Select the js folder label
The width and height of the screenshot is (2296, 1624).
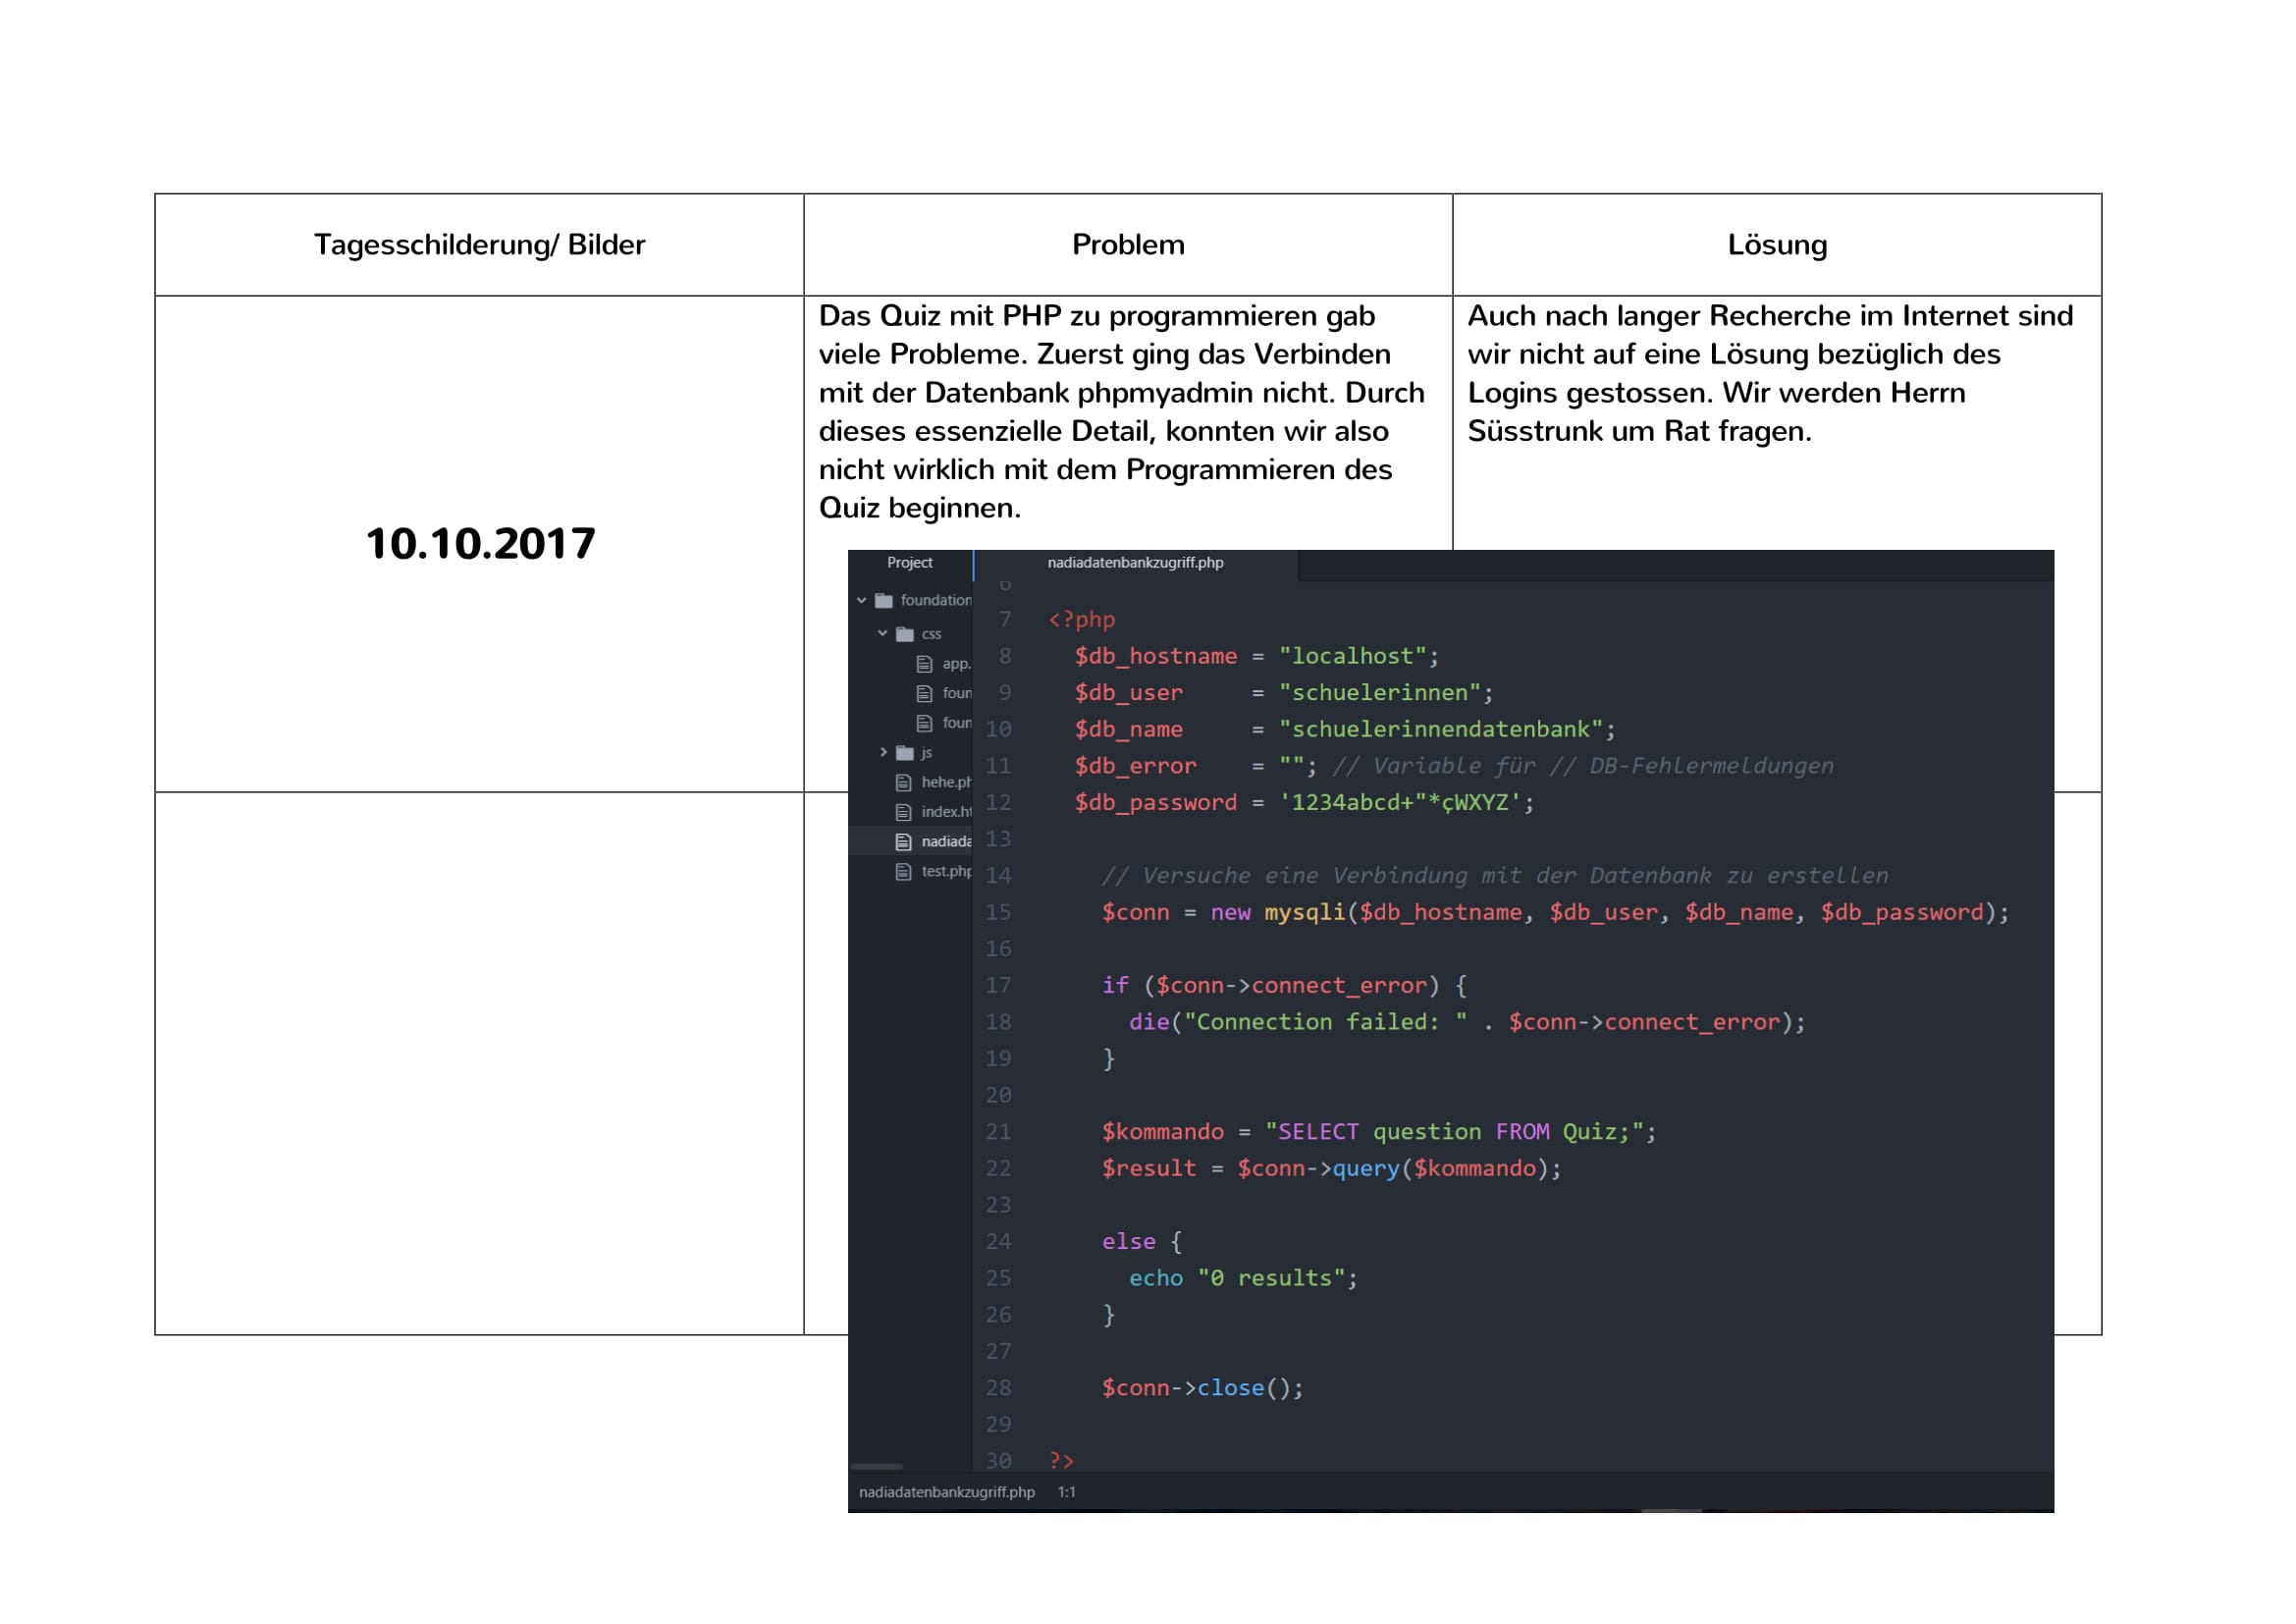(926, 752)
